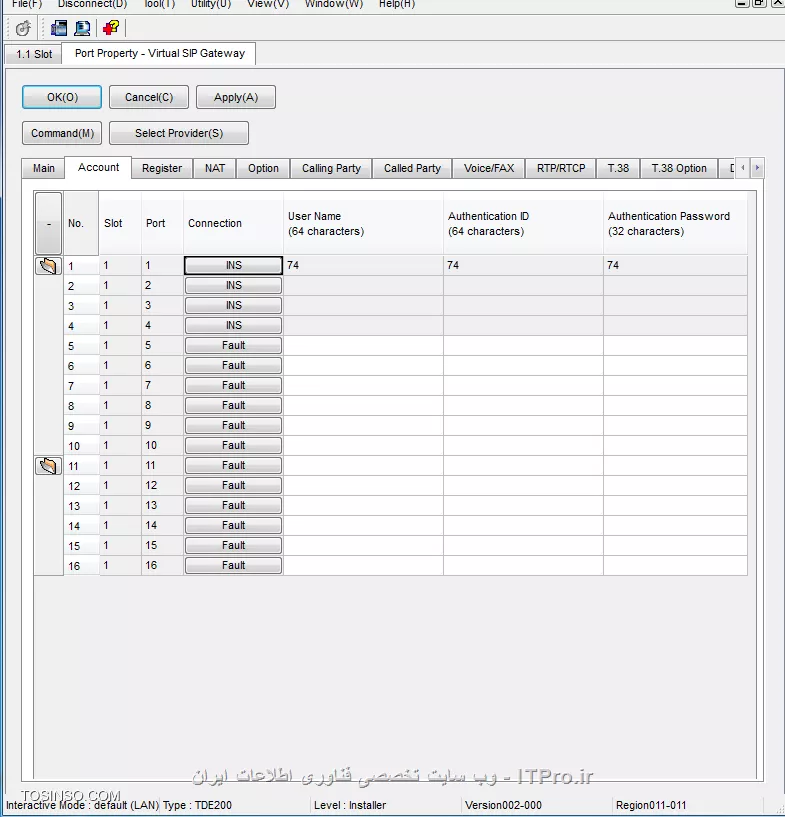Click Authentication ID field in row 1
The height and width of the screenshot is (817, 785).
[x=523, y=265]
